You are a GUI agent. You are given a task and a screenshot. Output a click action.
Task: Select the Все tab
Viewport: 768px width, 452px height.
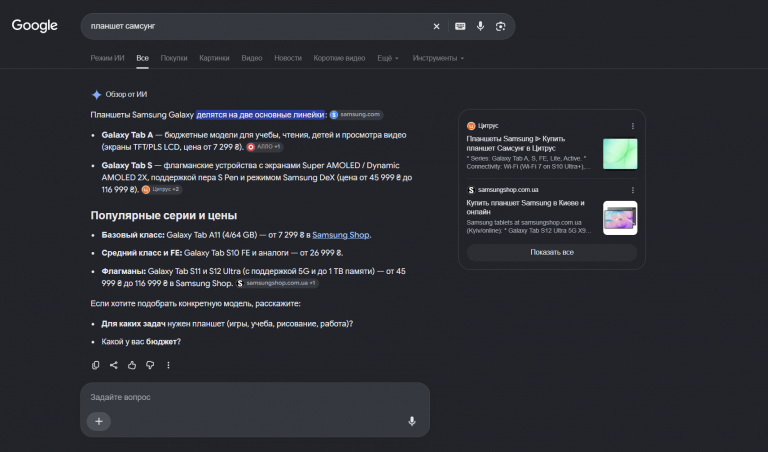tap(143, 58)
